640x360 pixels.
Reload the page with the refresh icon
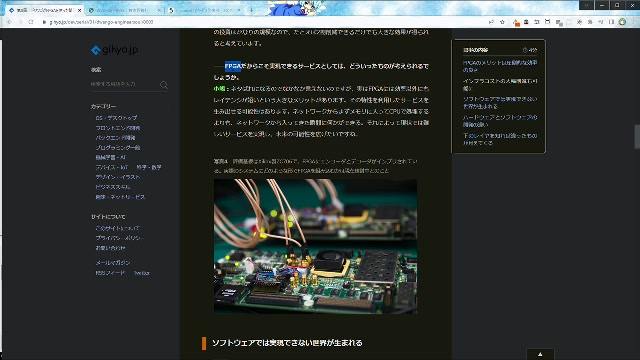[31, 22]
